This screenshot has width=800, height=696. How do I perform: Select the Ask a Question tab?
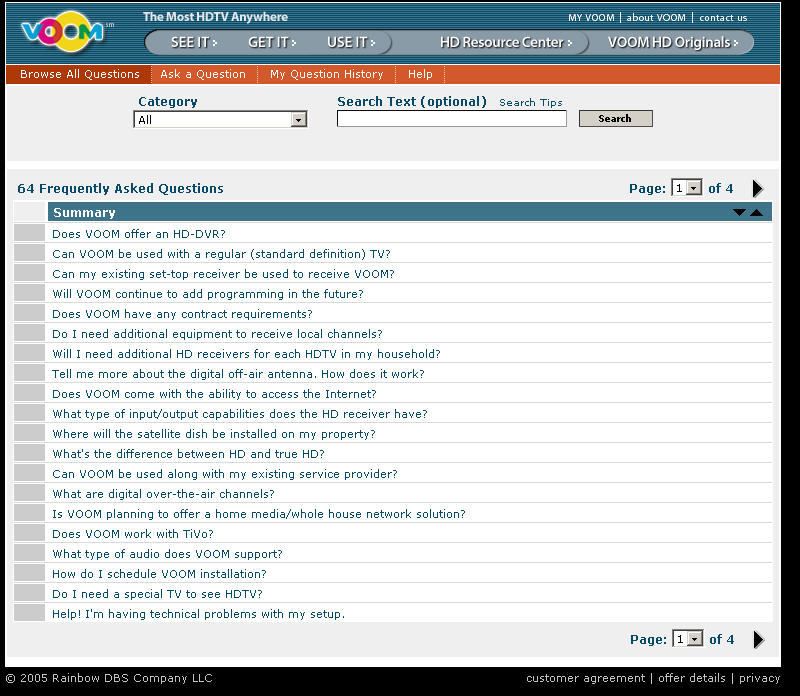tap(203, 74)
